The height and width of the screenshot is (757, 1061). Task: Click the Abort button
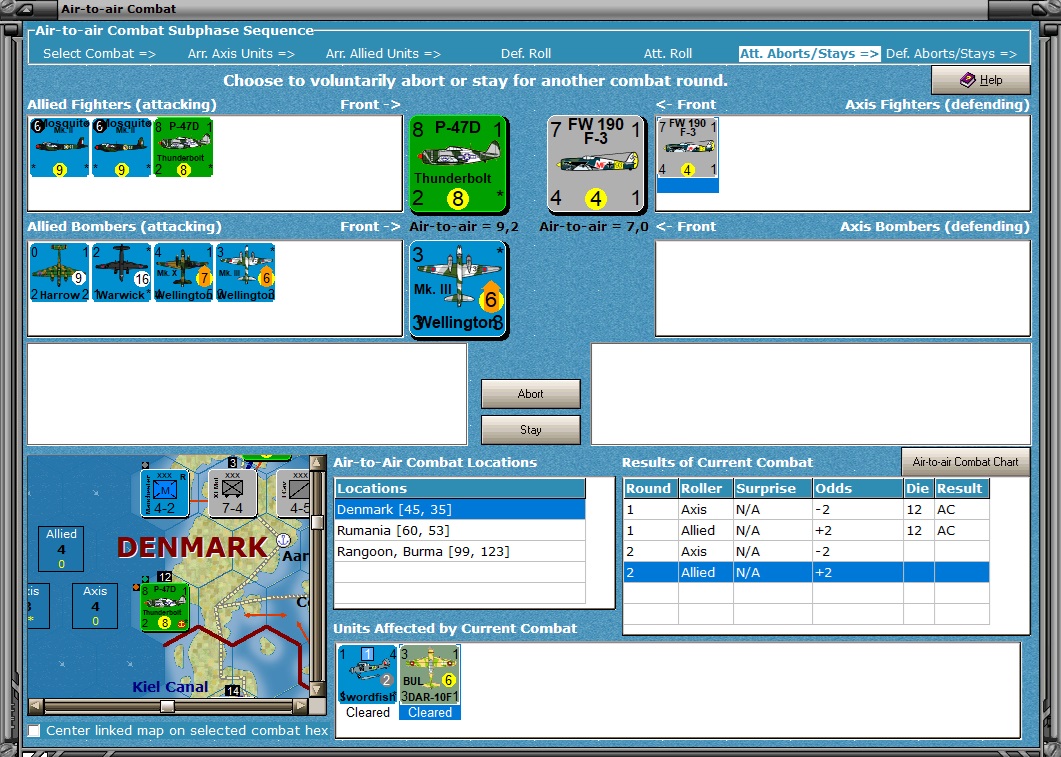530,394
